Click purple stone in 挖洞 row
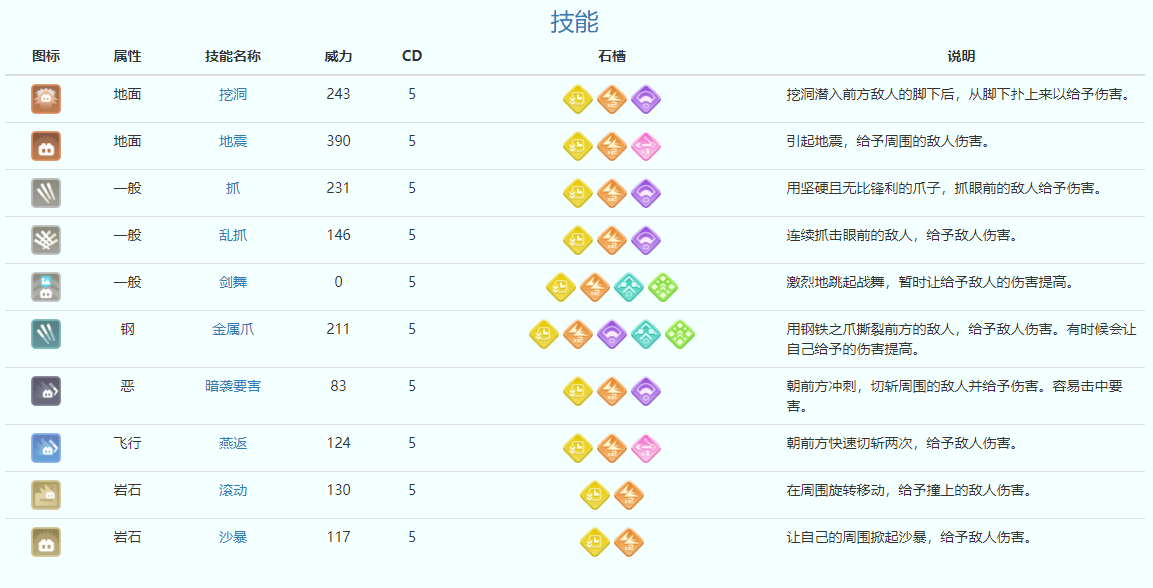Viewport: 1153px width, 588px height. pyautogui.click(x=646, y=100)
